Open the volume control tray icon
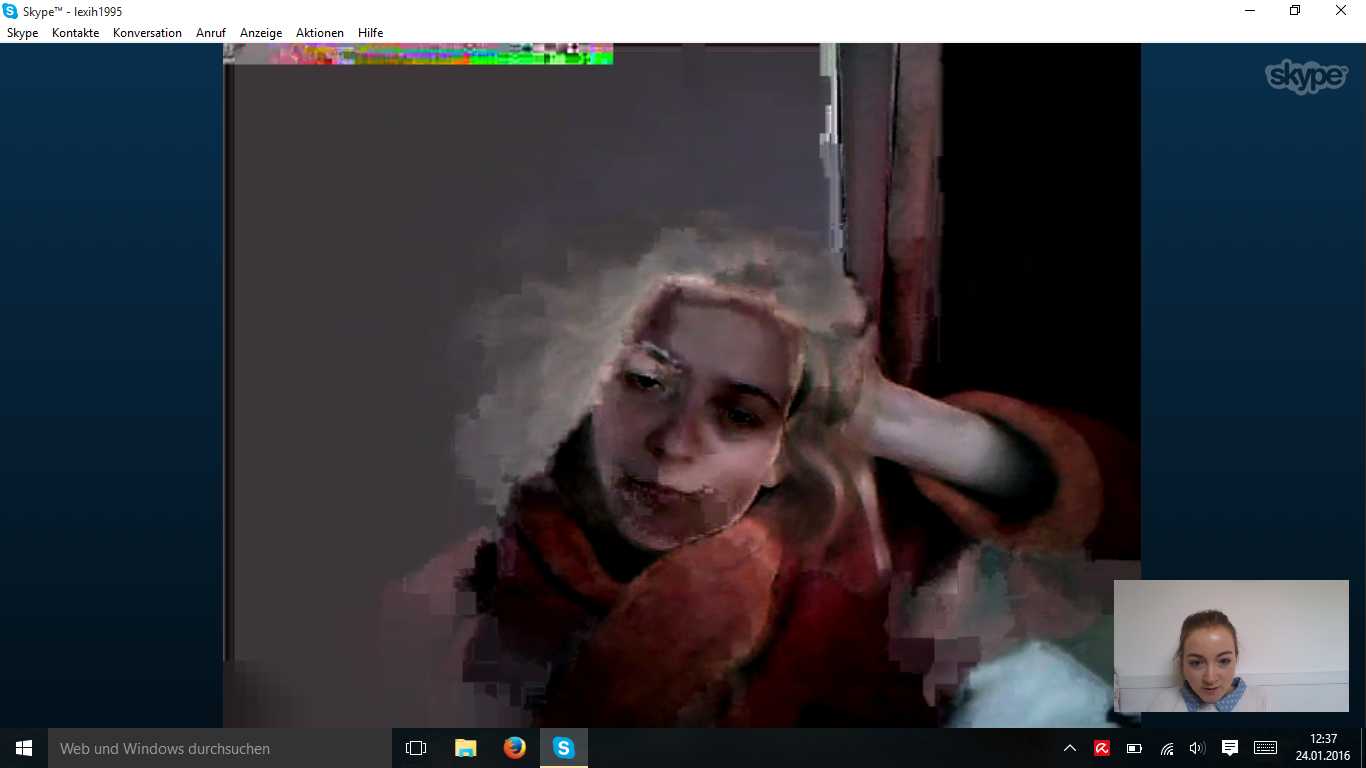1366x768 pixels. click(x=1197, y=748)
